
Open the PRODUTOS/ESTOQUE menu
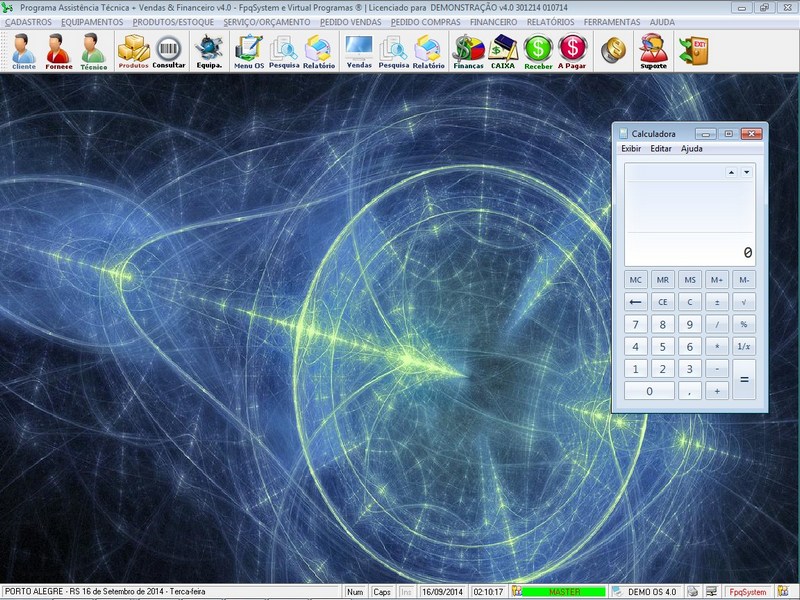pos(173,22)
